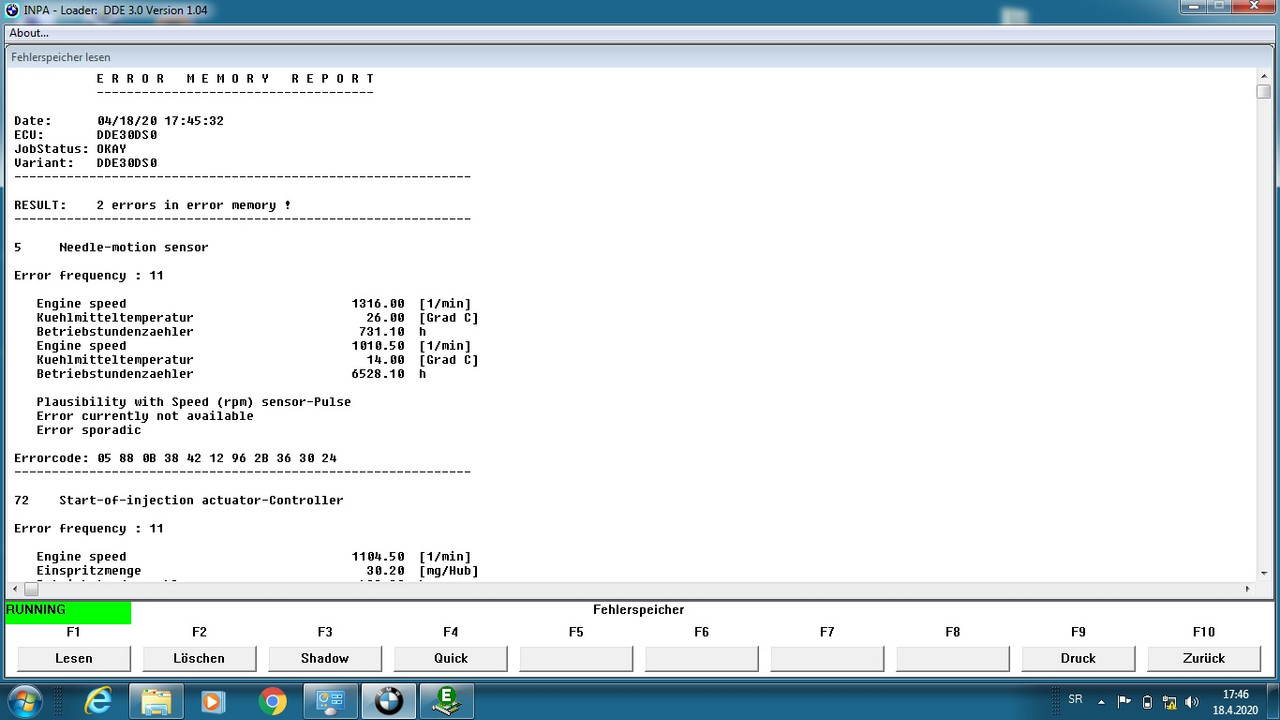Click the Betriebstundenzaehler value 6528.10
This screenshot has height=720, width=1280.
[x=378, y=373]
